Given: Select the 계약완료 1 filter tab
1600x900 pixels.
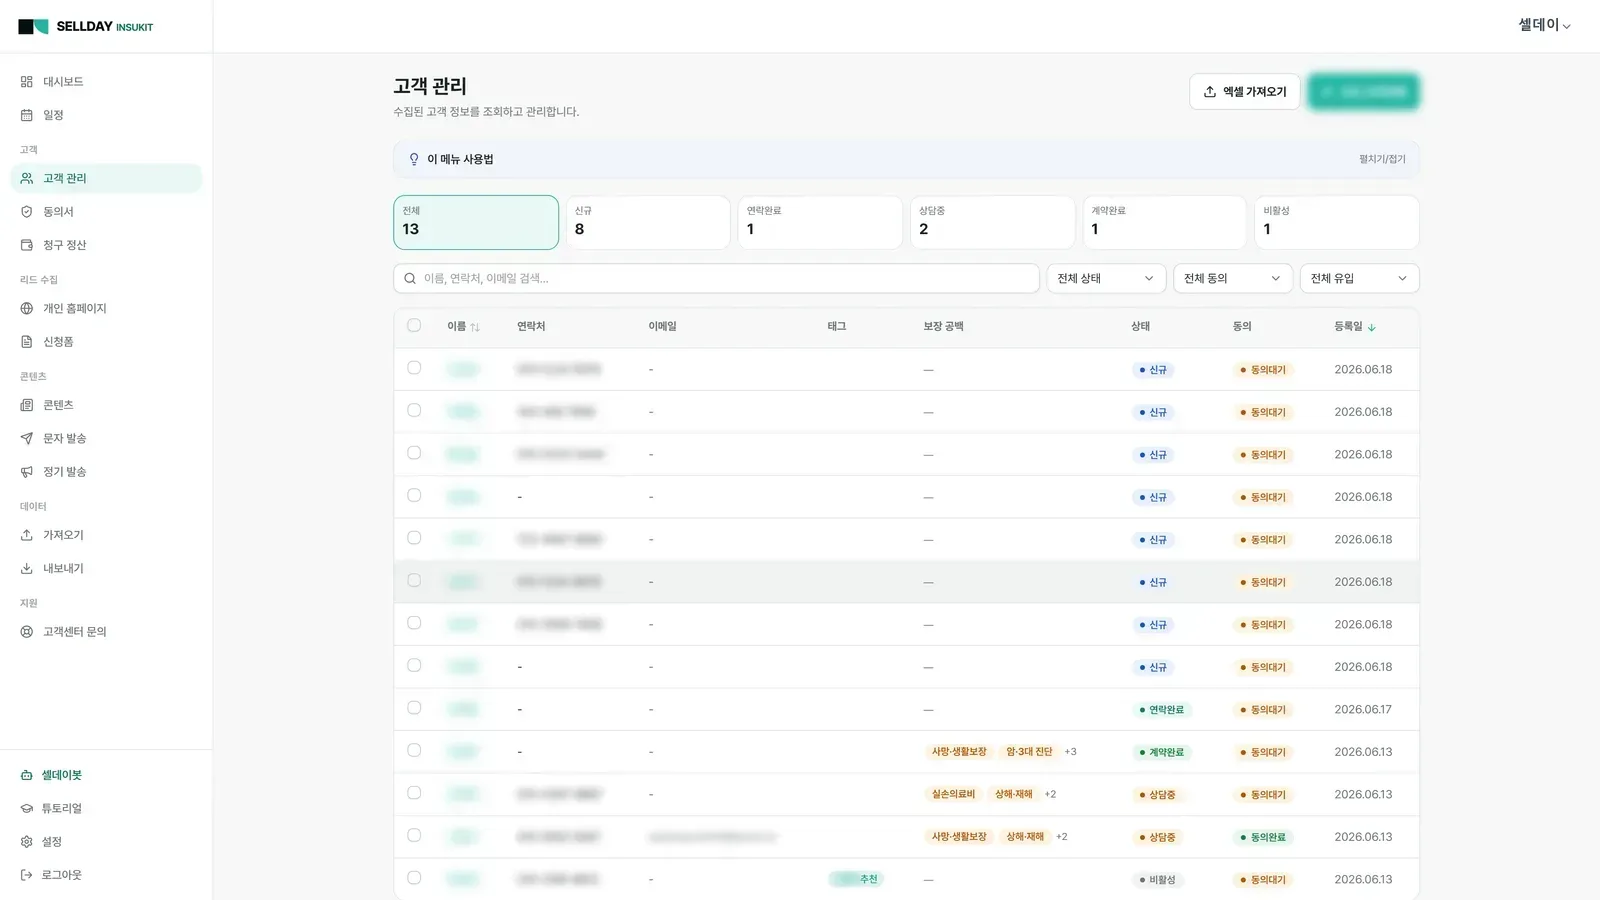Looking at the screenshot, I should pyautogui.click(x=1164, y=222).
